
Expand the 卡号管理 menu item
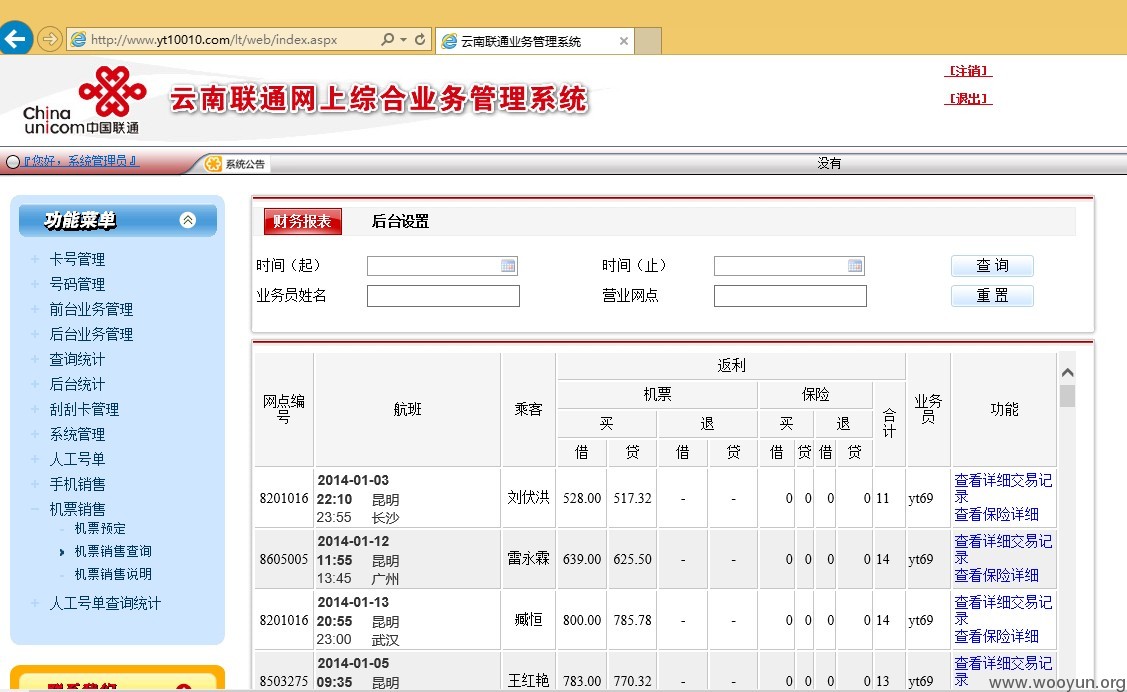(77, 259)
